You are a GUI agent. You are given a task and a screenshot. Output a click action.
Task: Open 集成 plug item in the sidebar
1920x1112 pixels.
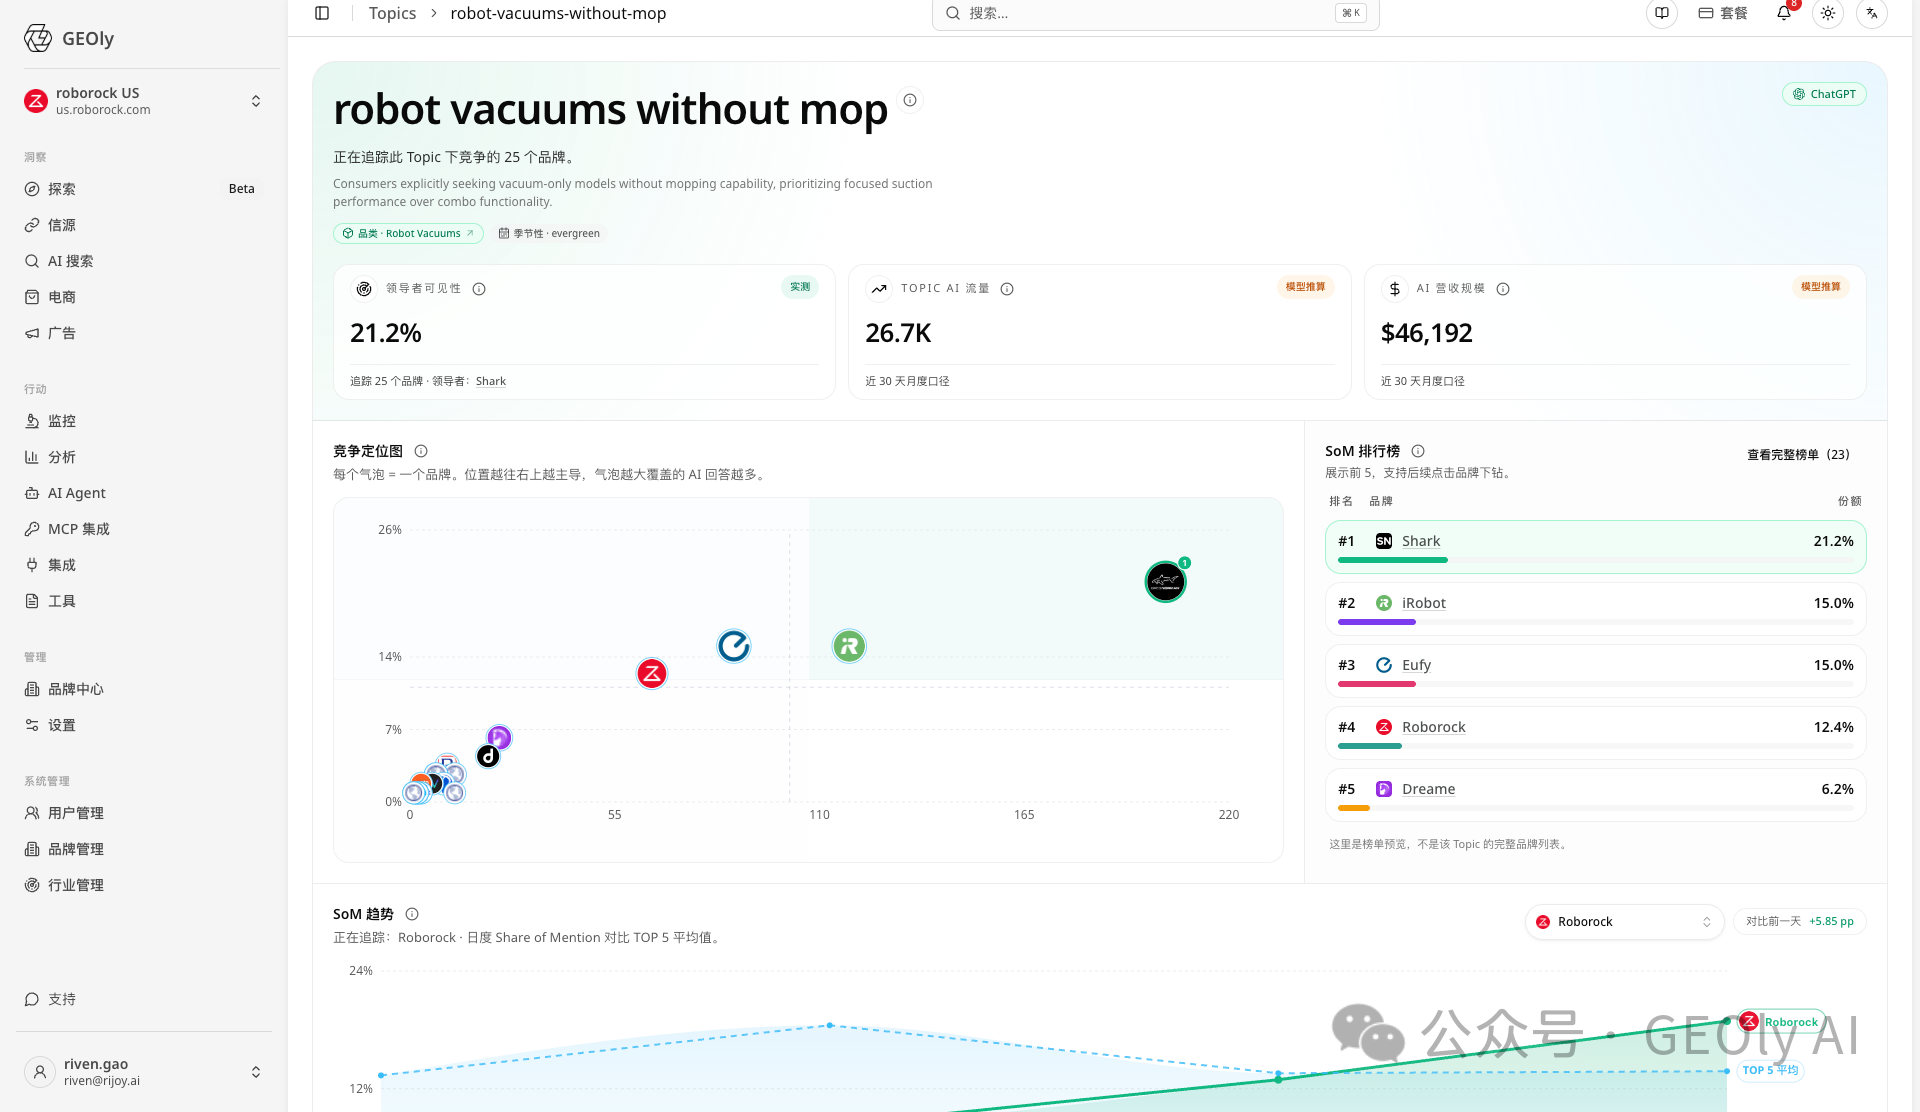(144, 565)
